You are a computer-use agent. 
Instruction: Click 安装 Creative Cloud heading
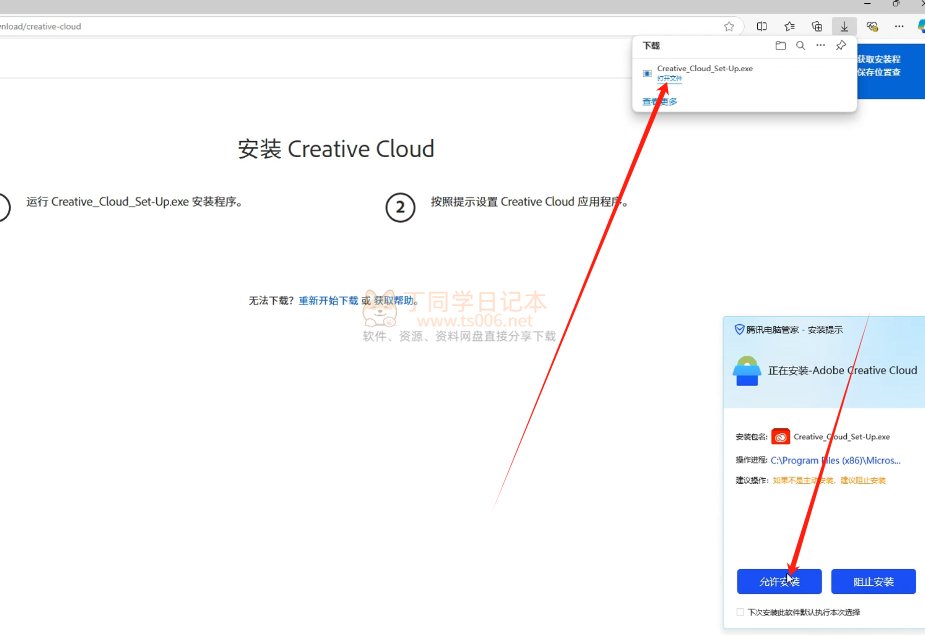click(336, 149)
